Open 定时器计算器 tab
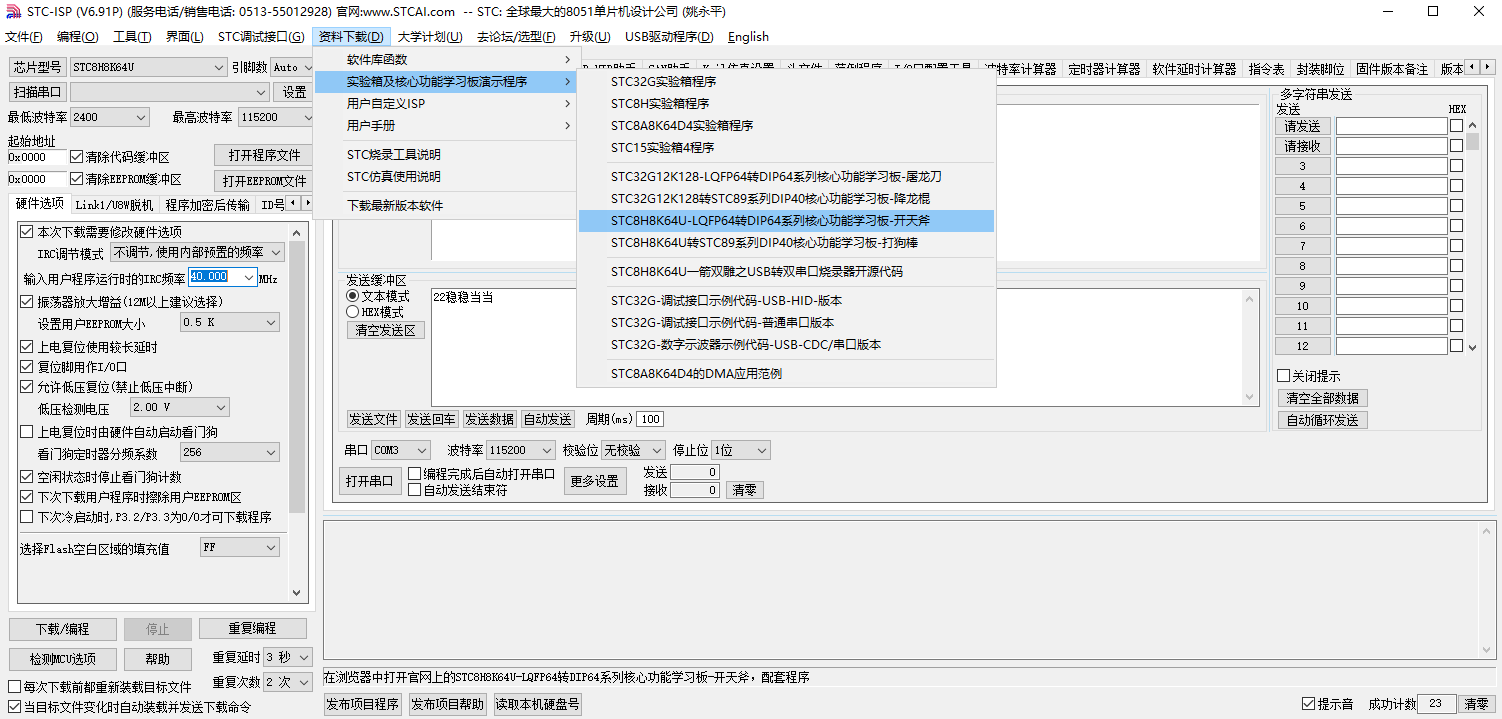This screenshot has width=1502, height=719. point(1104,69)
